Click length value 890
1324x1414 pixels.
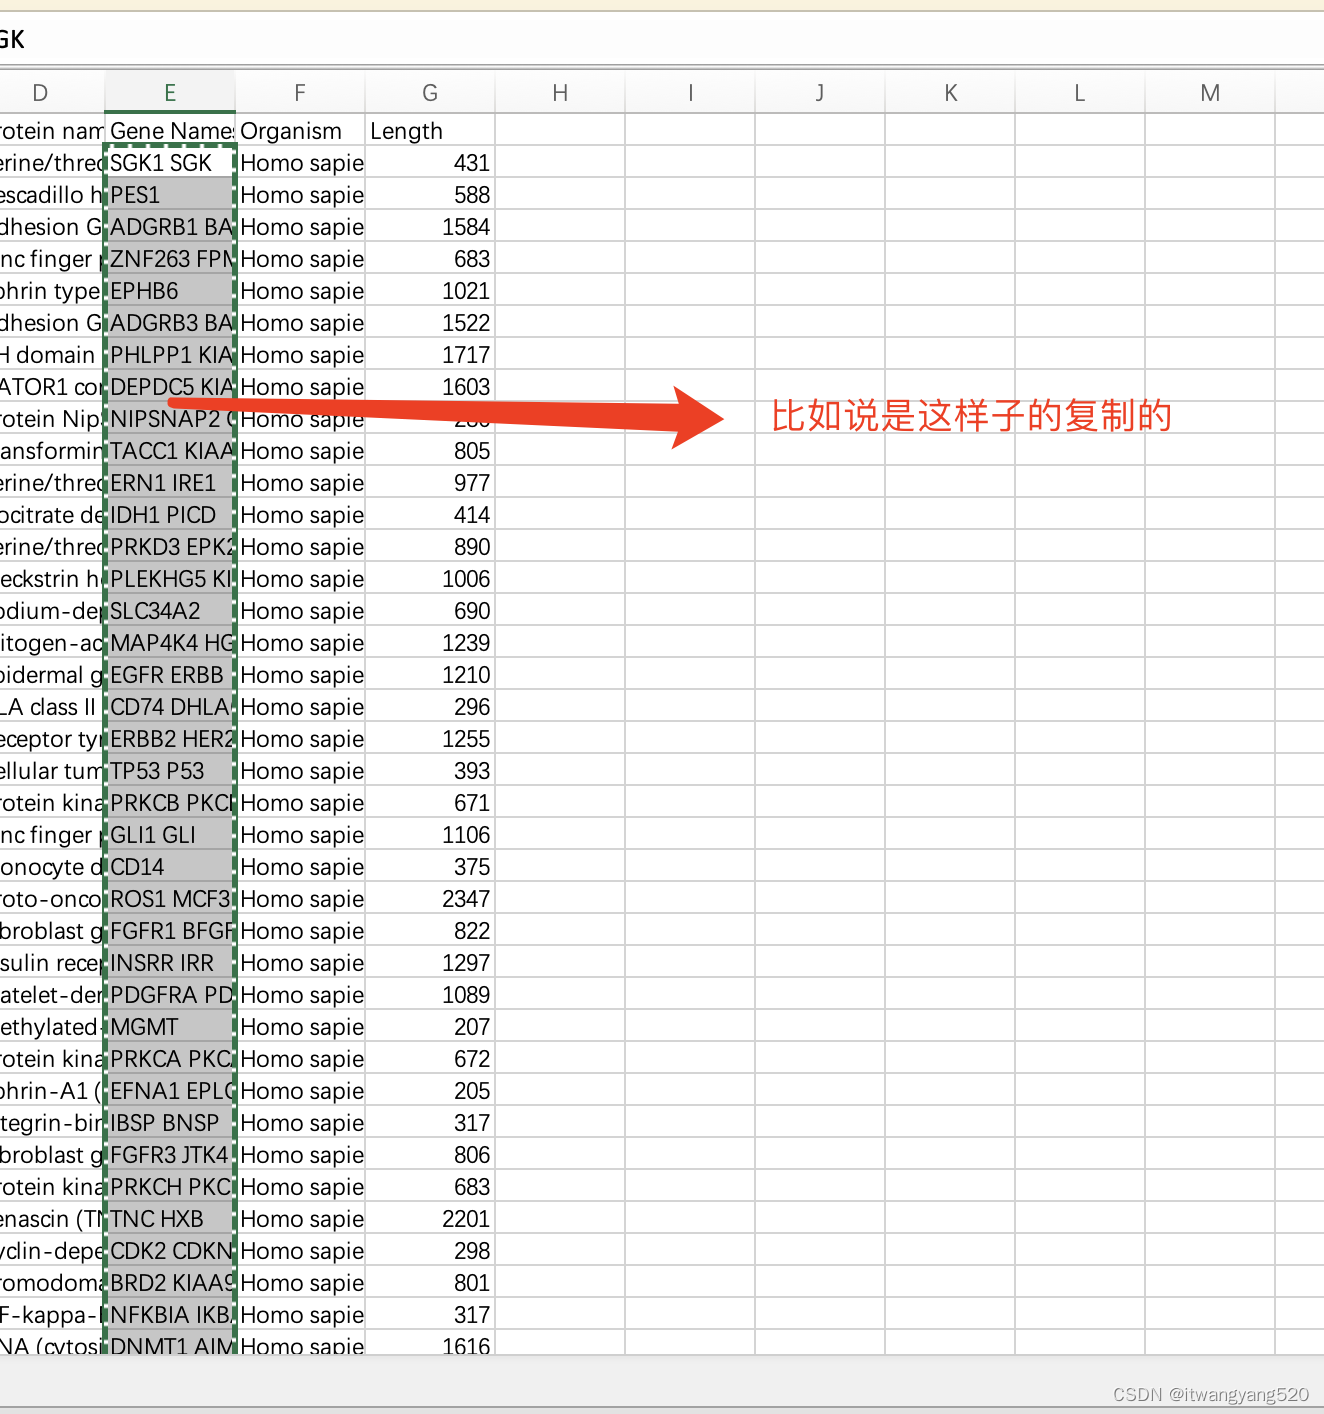click(x=430, y=546)
